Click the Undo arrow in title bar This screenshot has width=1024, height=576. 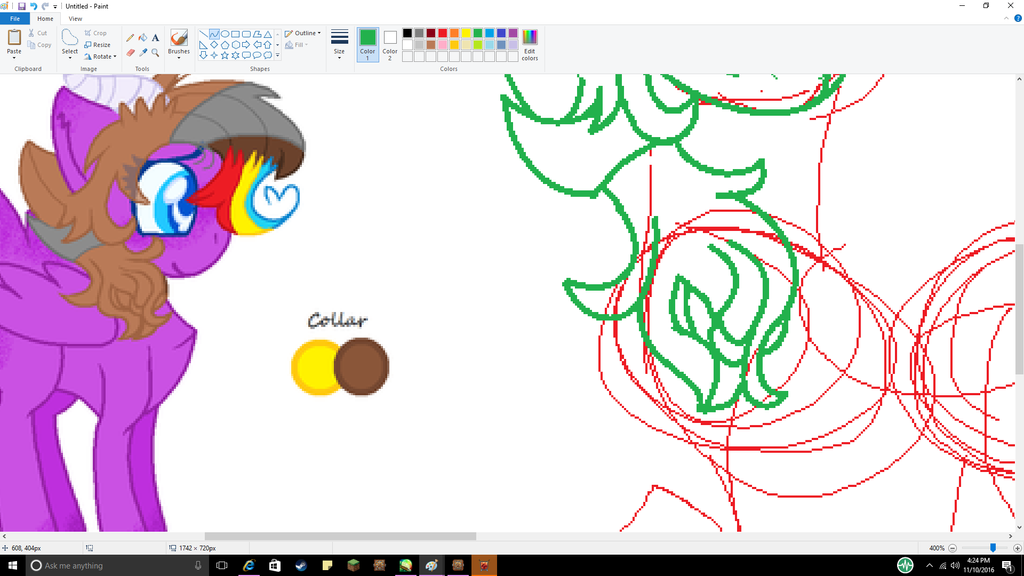[33, 6]
